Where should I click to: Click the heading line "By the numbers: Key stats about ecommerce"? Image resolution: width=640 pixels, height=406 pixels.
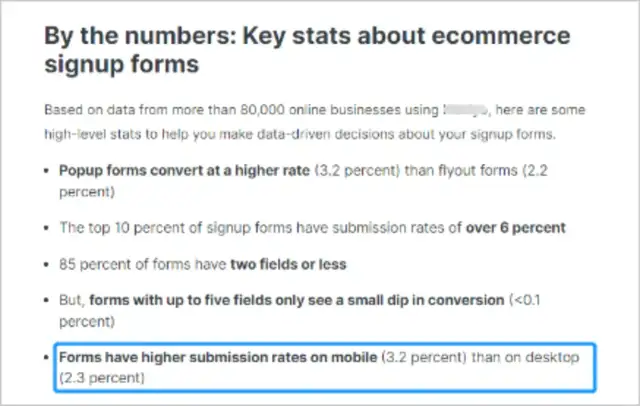pos(306,36)
